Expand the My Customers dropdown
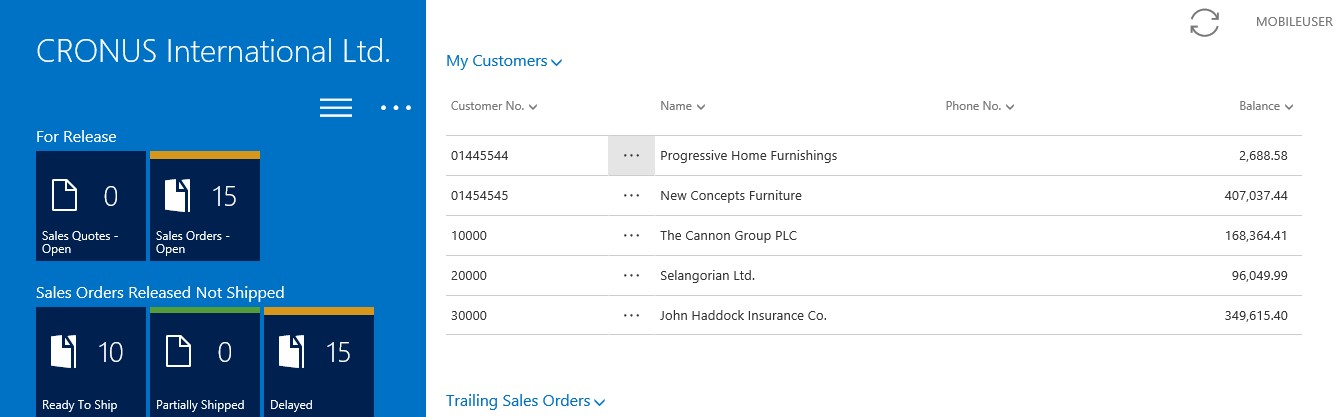The width and height of the screenshot is (1335, 417). point(504,62)
